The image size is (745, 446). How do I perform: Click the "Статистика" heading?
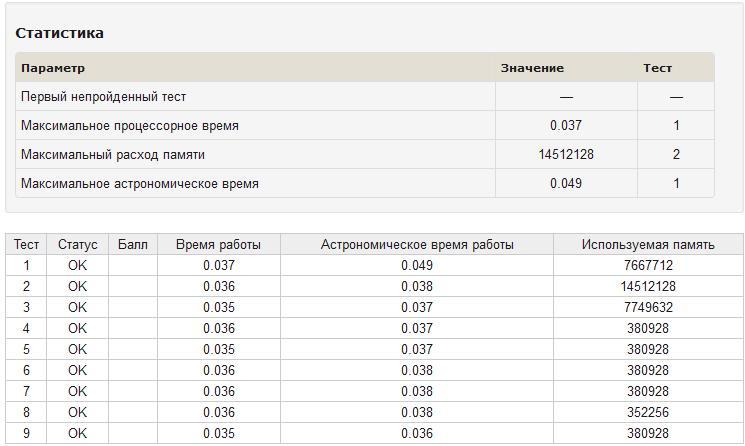[x=60, y=33]
